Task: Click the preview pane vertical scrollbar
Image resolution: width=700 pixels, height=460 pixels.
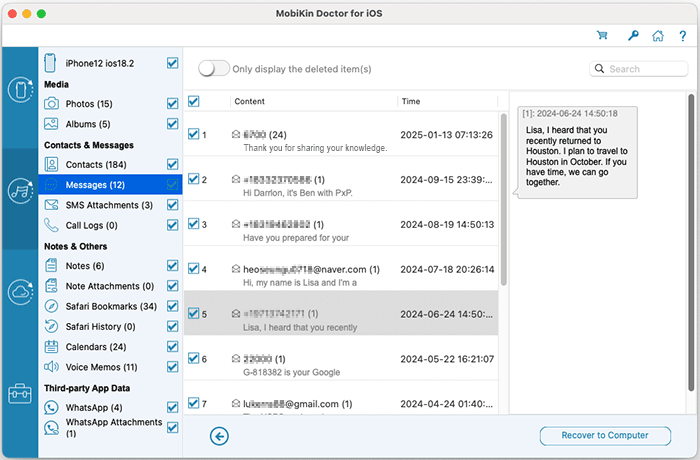Action: [x=691, y=243]
